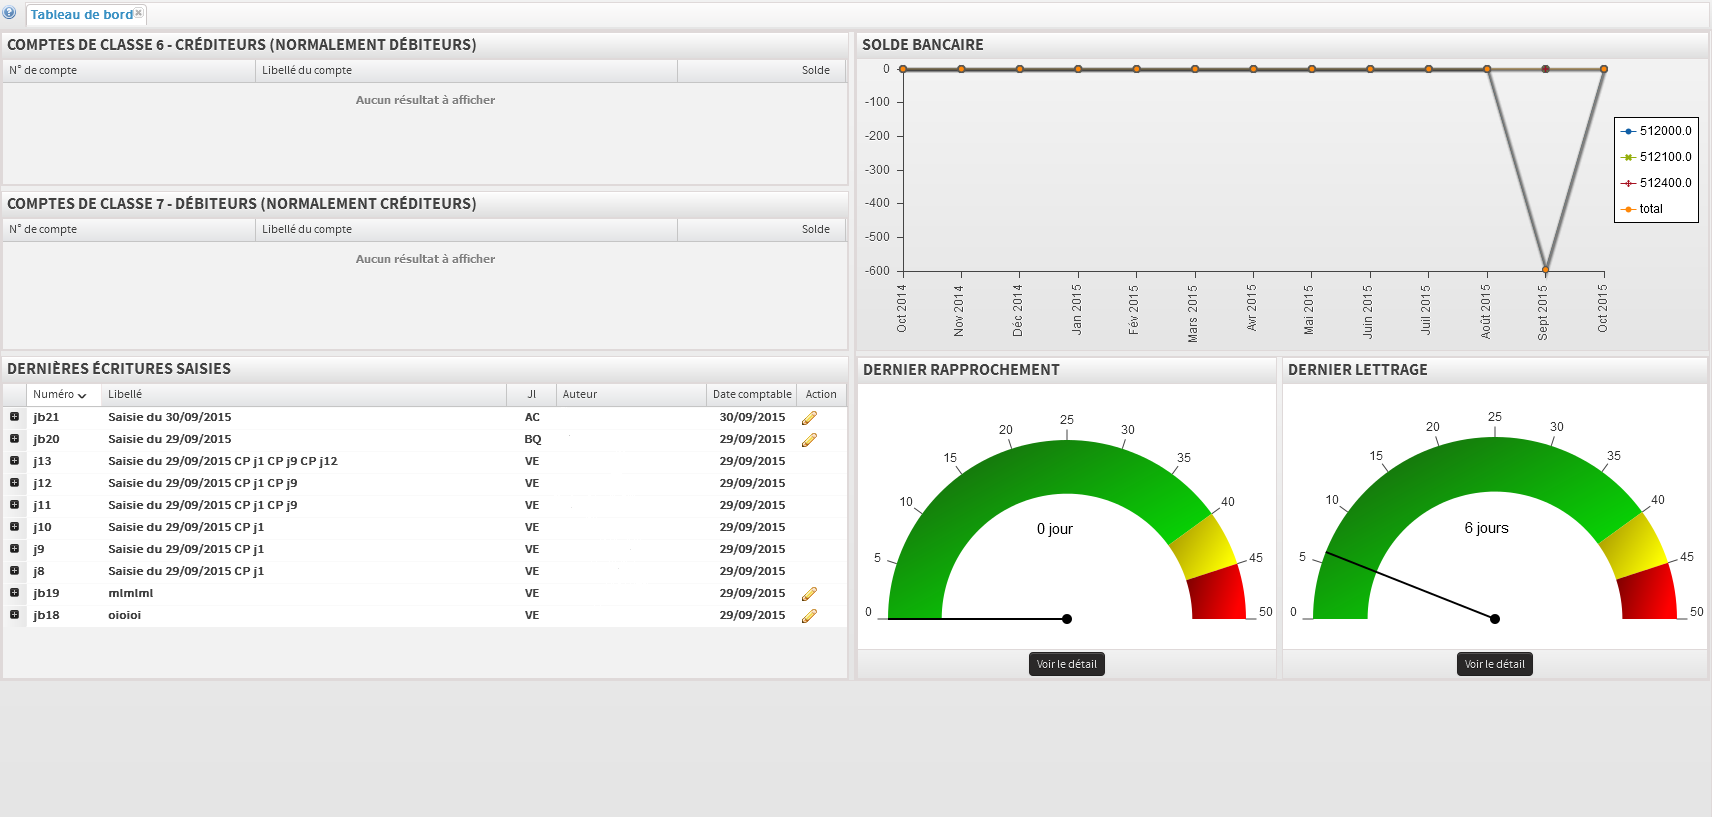Expand the j13 entry row
The width and height of the screenshot is (1712, 817).
click(14, 461)
